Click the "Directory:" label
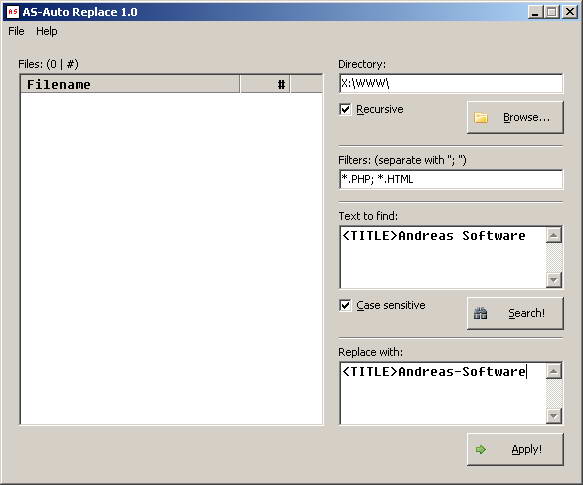This screenshot has width=583, height=485. [362, 64]
